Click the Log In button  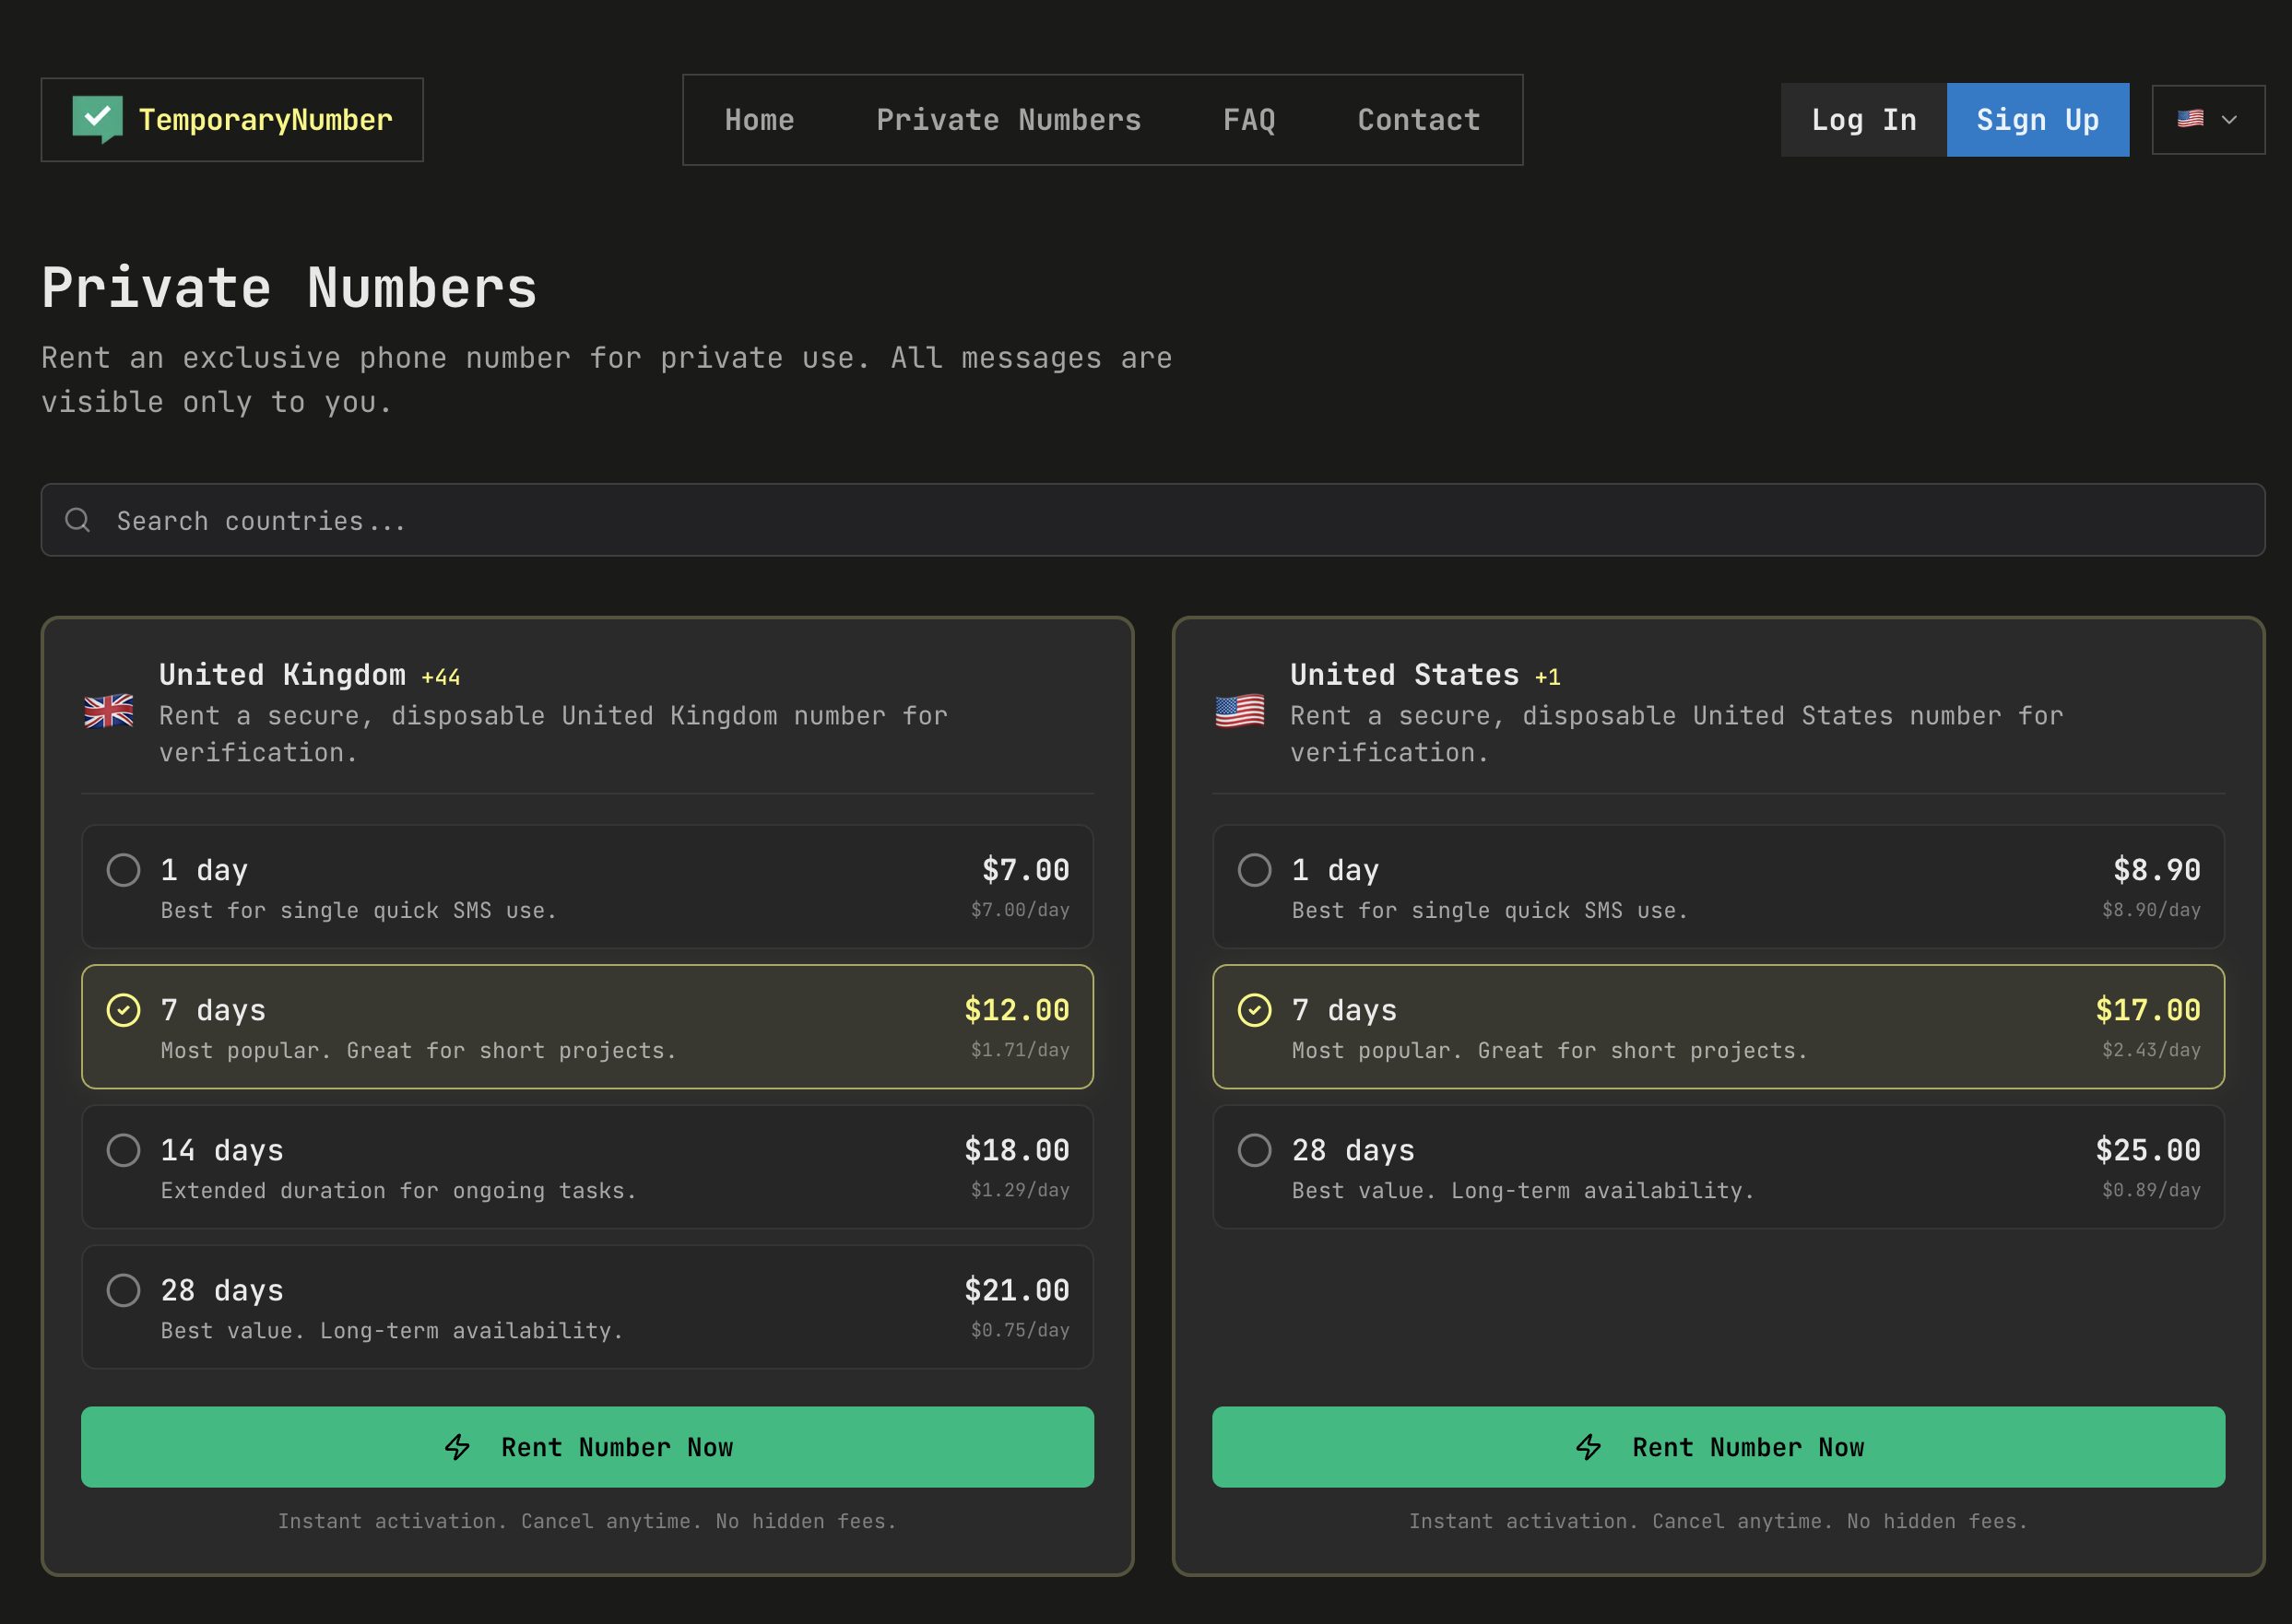click(x=1863, y=120)
